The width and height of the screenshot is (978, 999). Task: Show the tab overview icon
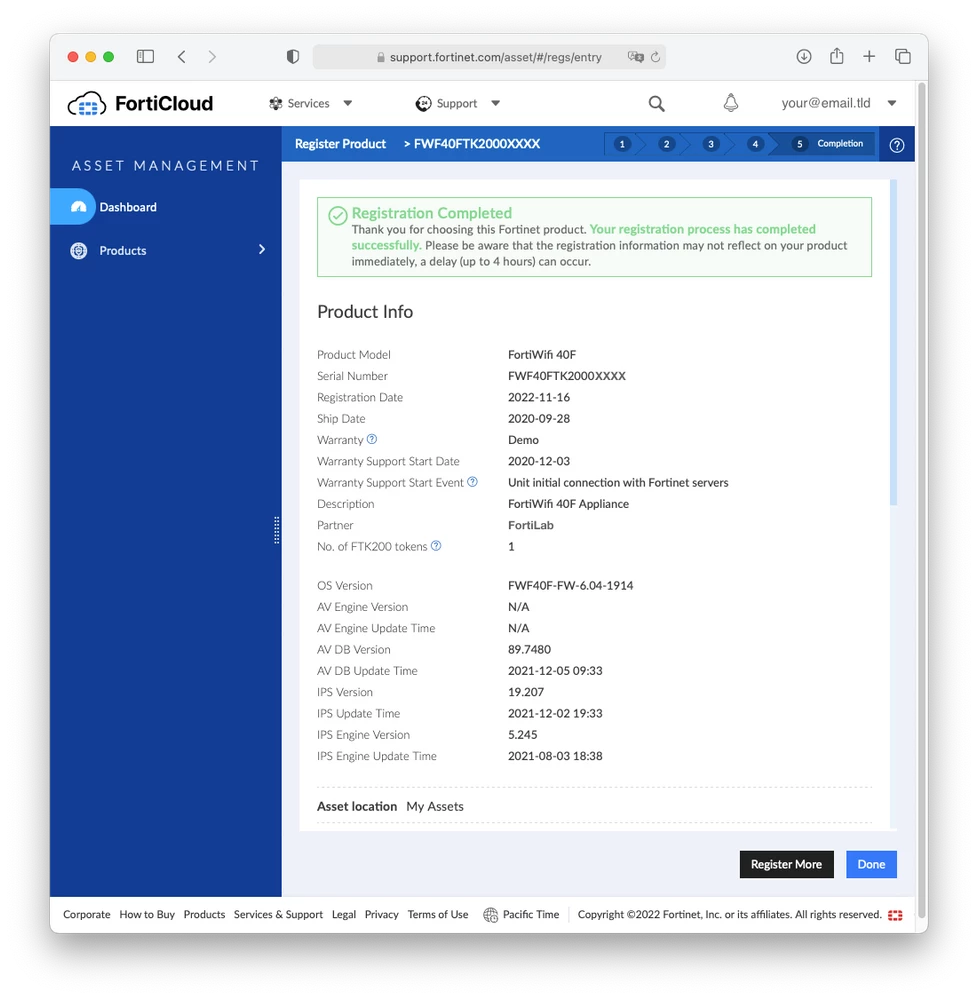click(x=903, y=57)
